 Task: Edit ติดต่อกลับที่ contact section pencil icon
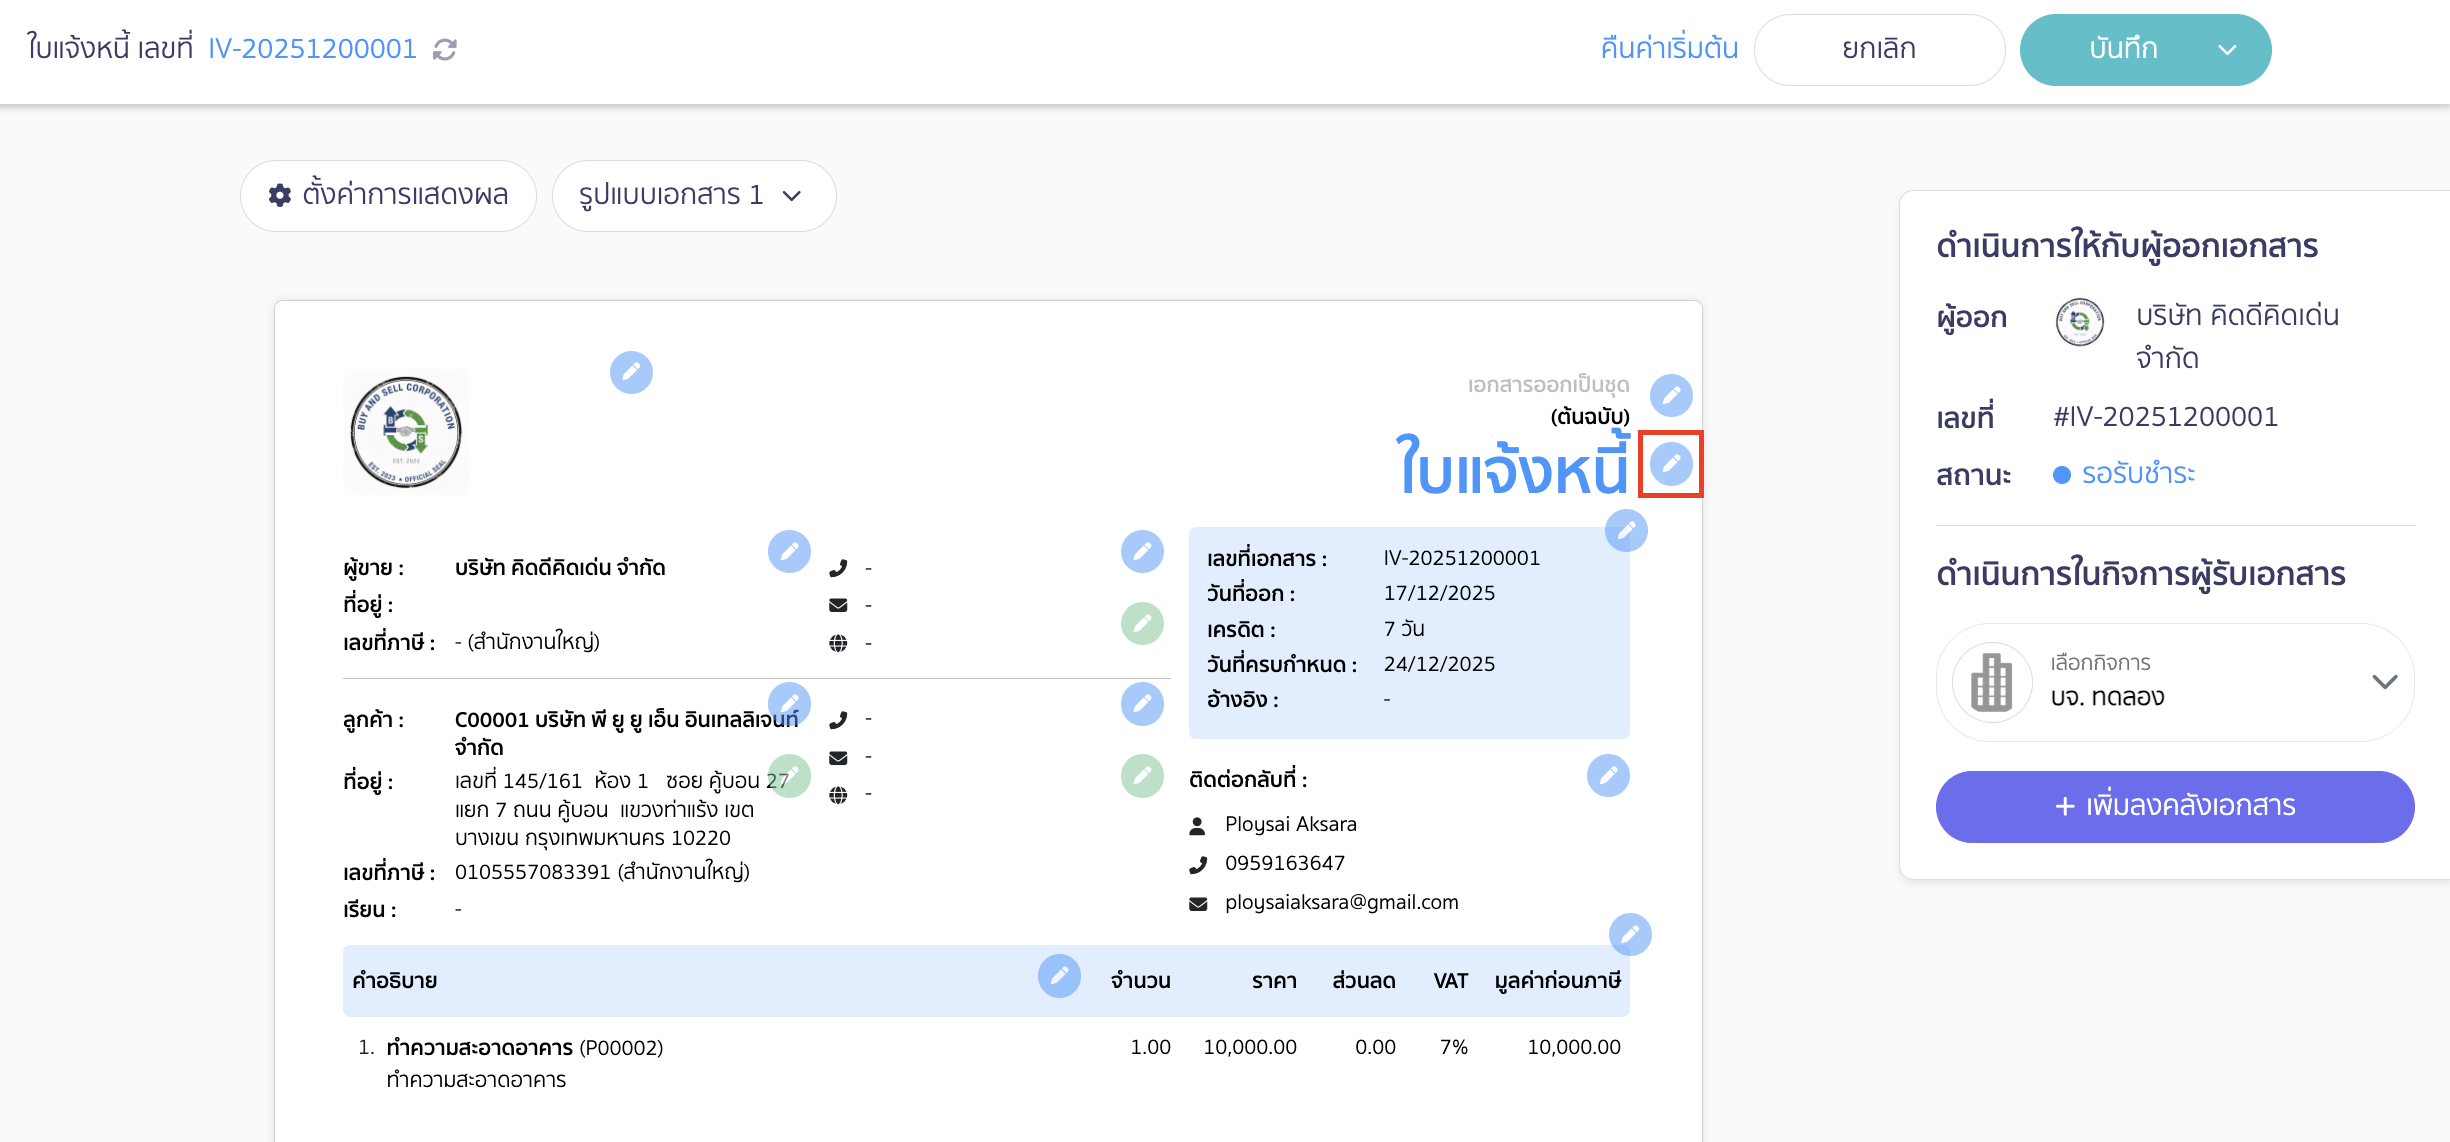pyautogui.click(x=1607, y=775)
